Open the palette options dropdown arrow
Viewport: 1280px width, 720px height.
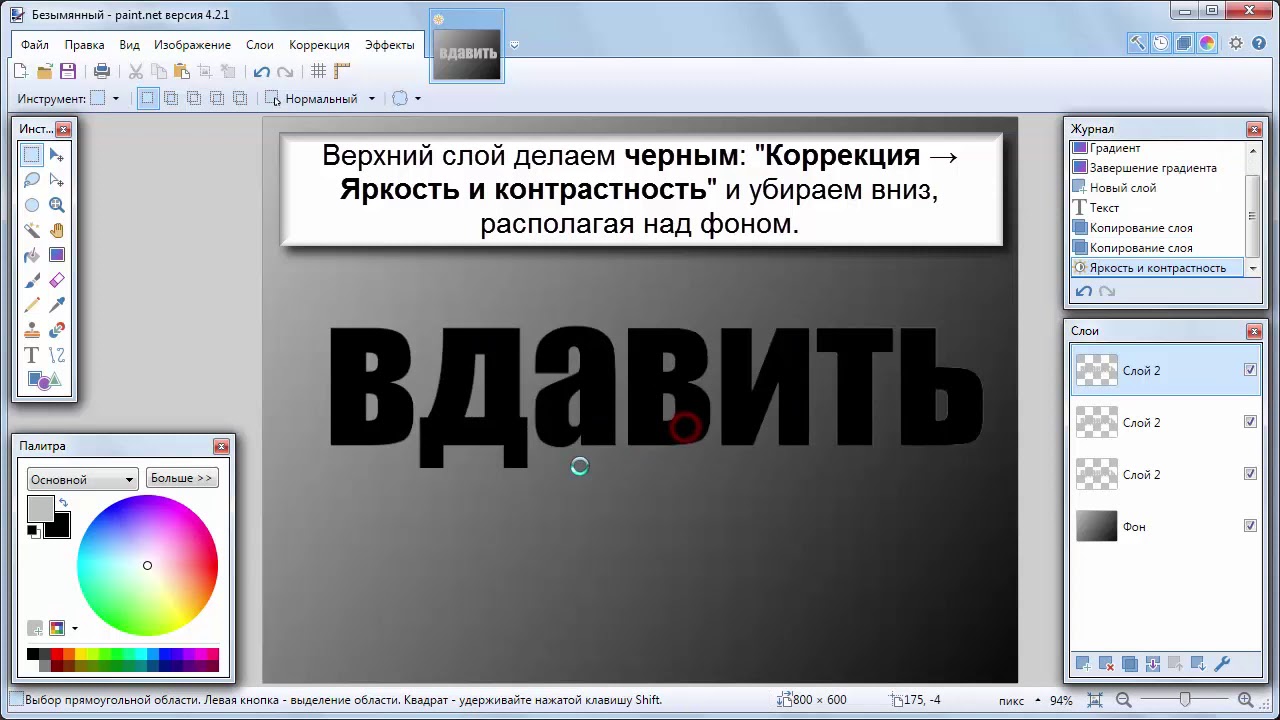tap(74, 628)
